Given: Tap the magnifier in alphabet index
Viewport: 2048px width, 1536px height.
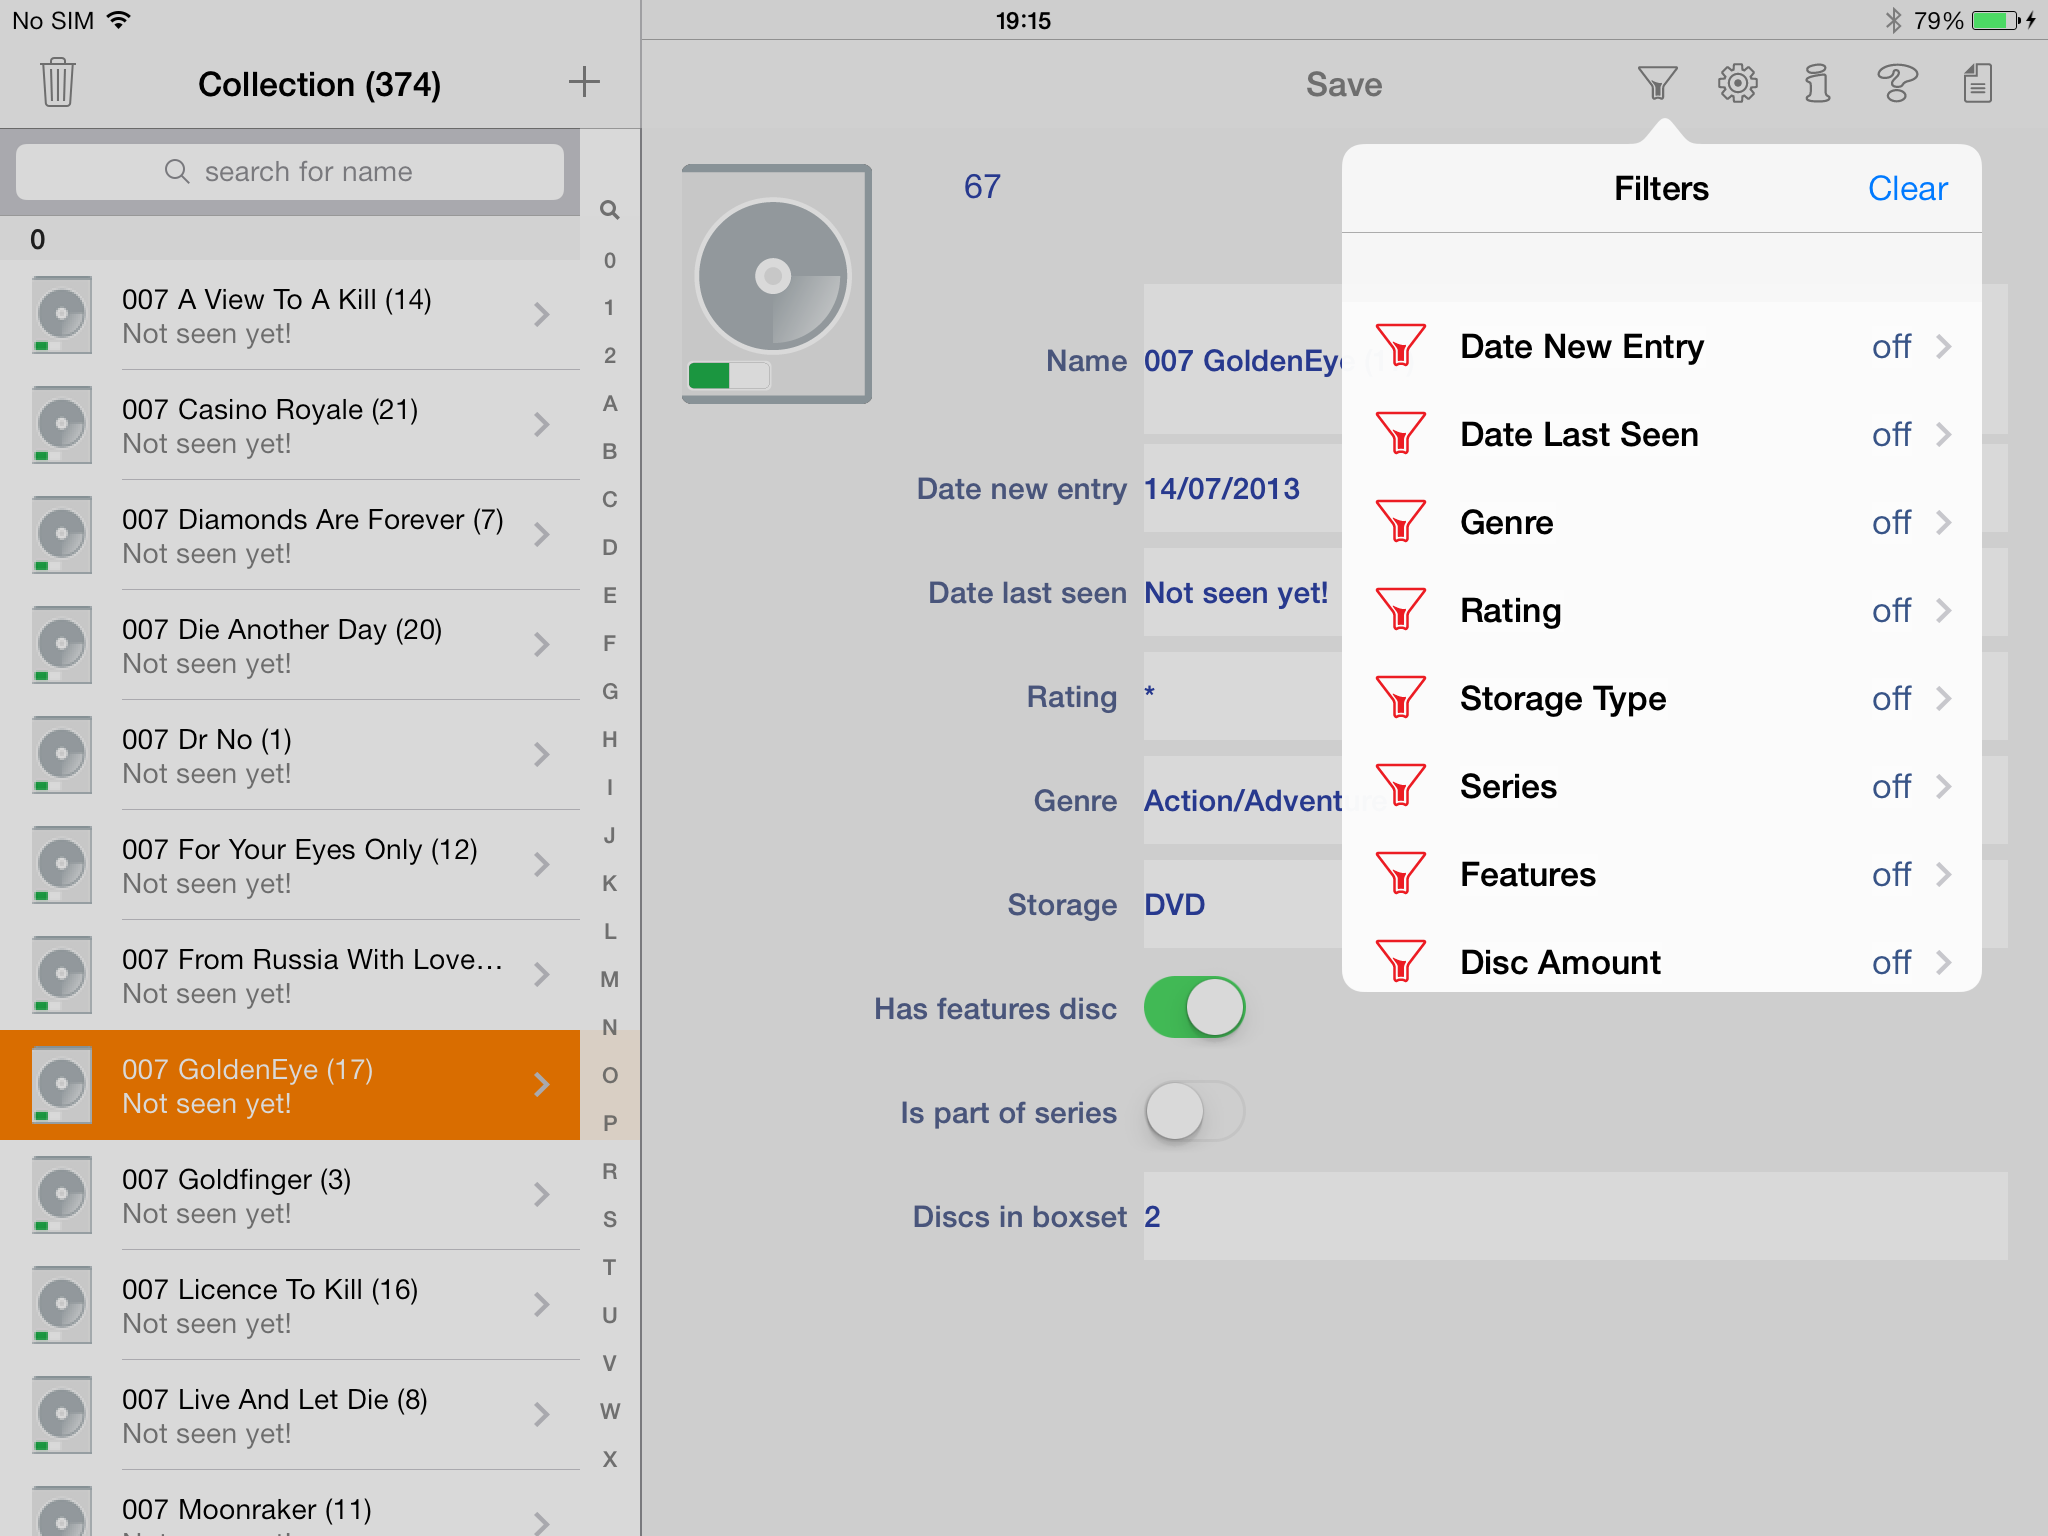Looking at the screenshot, I should 609,210.
